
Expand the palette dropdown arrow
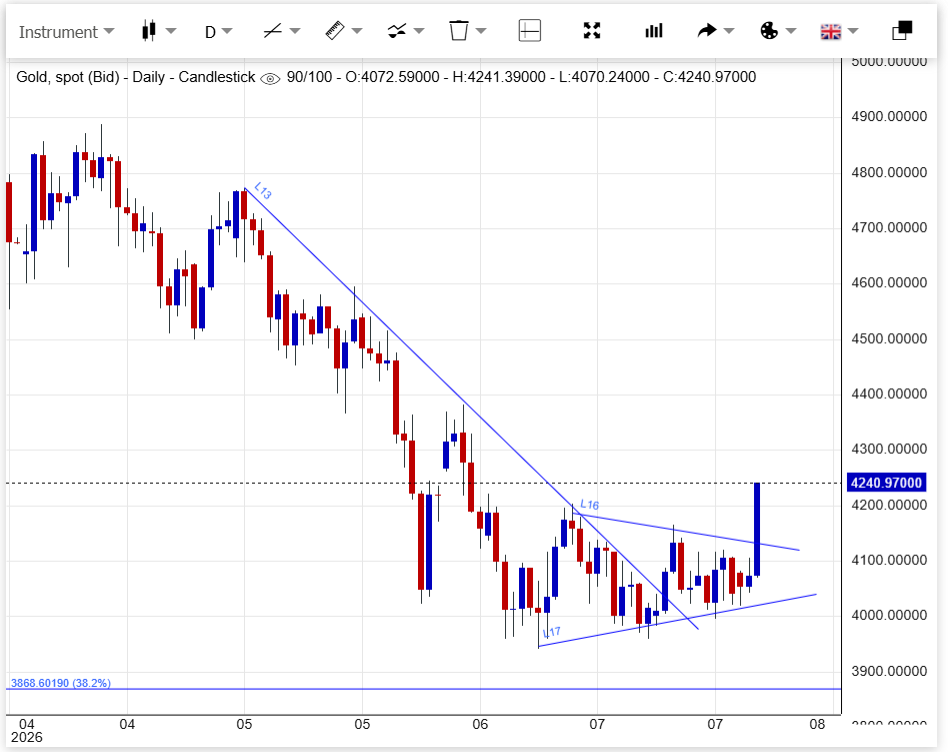click(791, 31)
